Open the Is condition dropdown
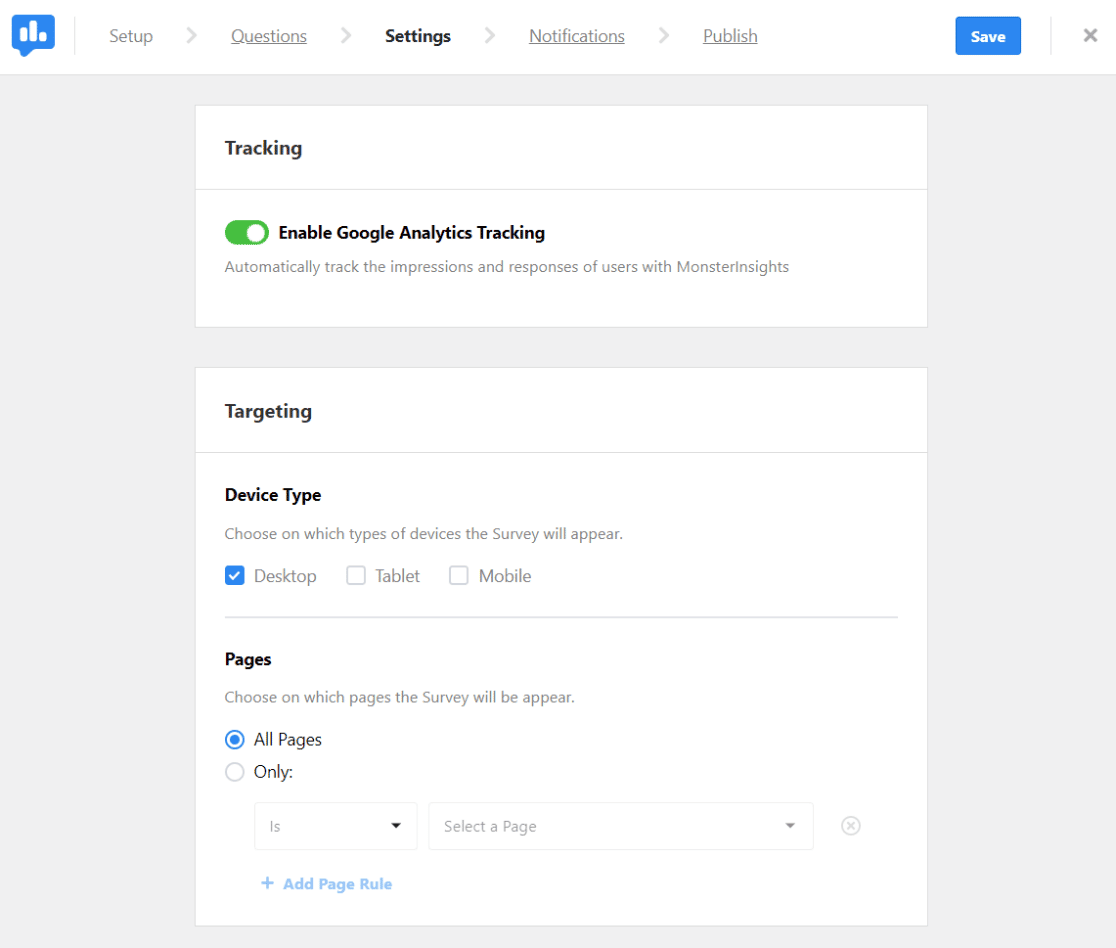1116x948 pixels. [335, 826]
